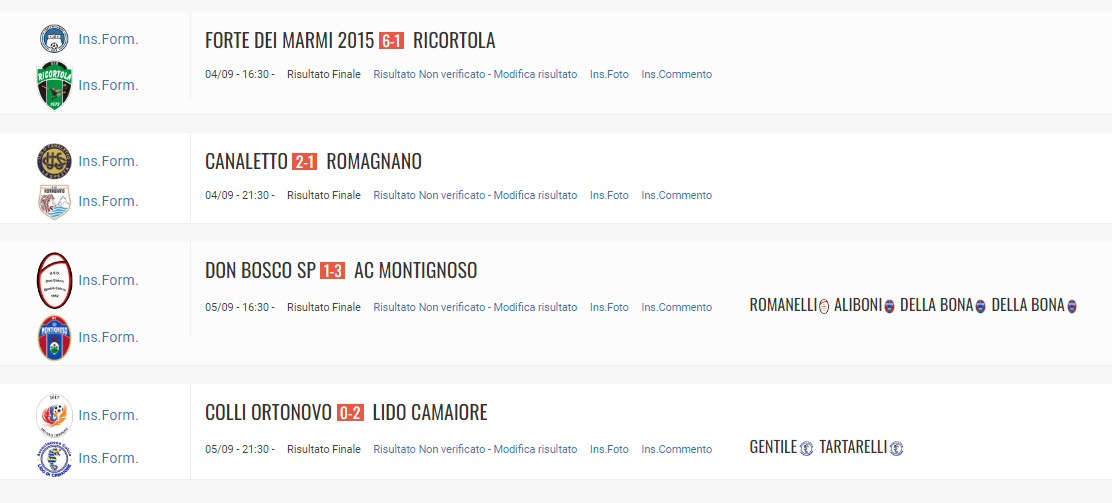Click the Colli Ortonovo team crest
Viewport: 1112px width, 503px height.
55,415
